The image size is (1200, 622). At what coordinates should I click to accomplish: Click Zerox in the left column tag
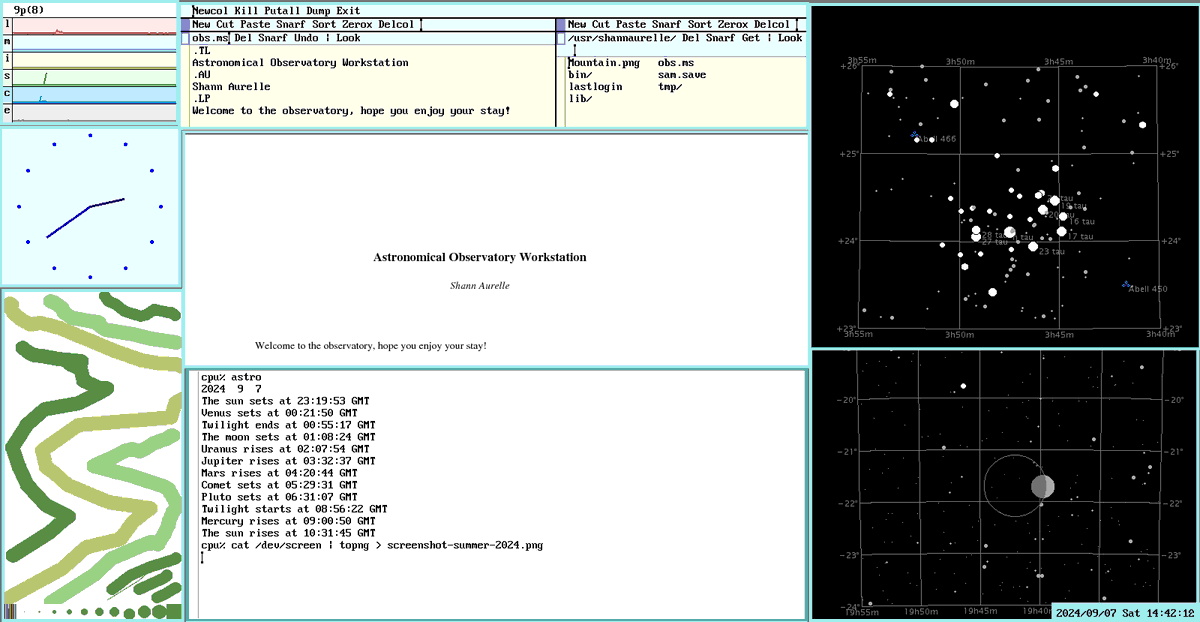point(357,24)
